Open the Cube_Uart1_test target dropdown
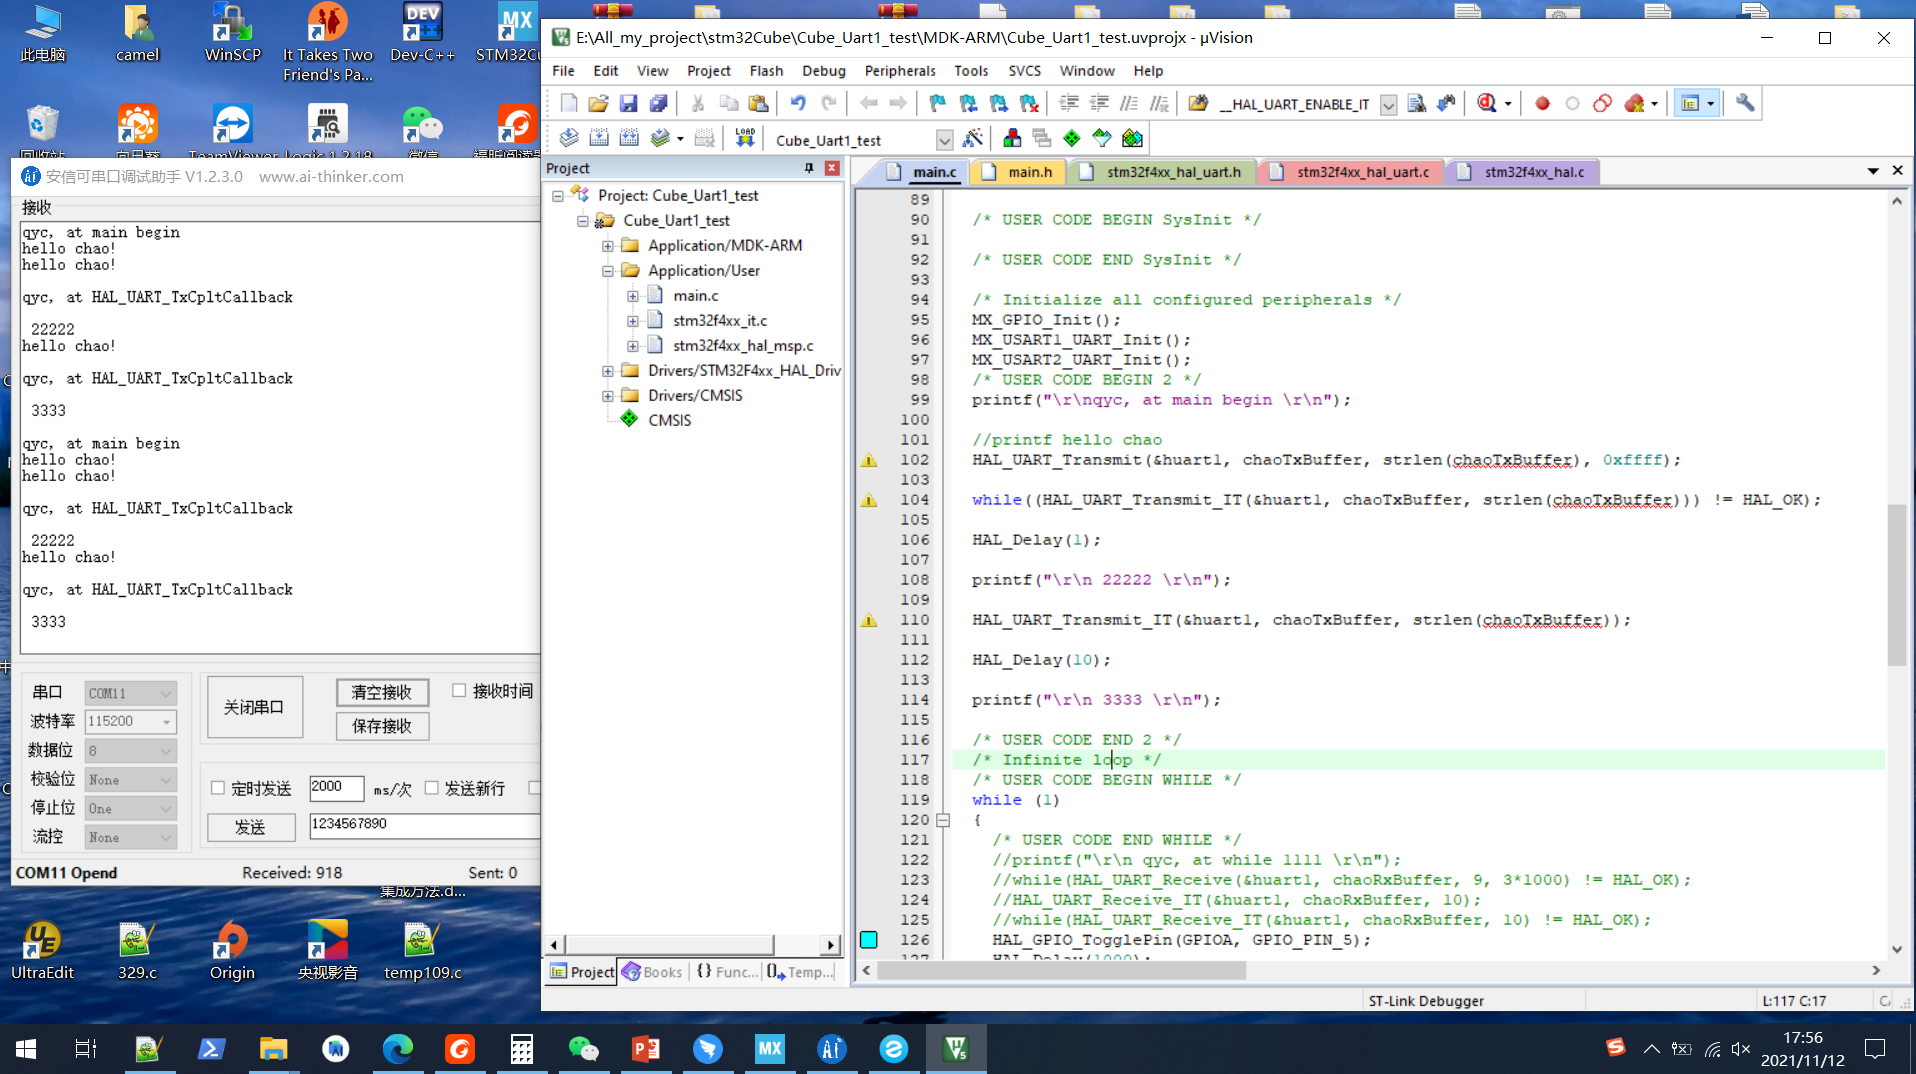Image resolution: width=1916 pixels, height=1074 pixels. [x=944, y=140]
